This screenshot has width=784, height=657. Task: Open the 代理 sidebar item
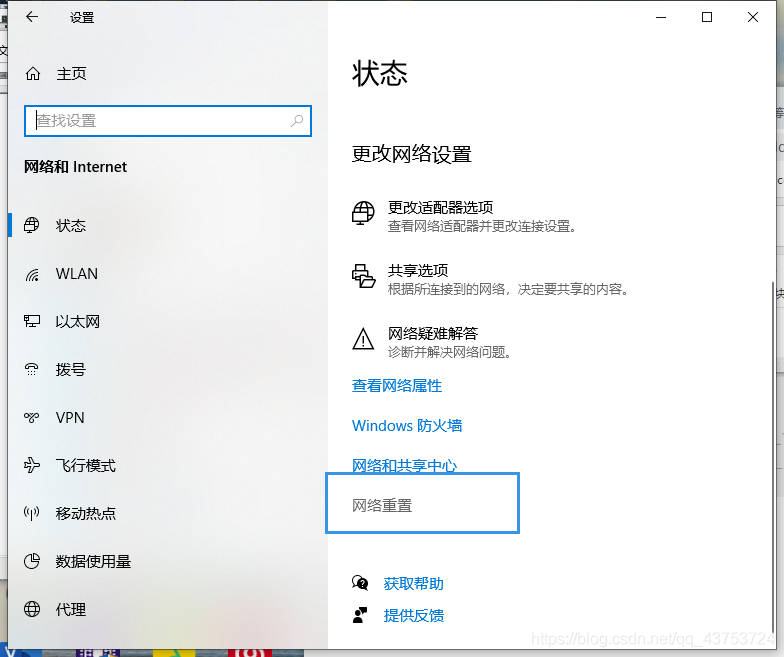point(168,610)
